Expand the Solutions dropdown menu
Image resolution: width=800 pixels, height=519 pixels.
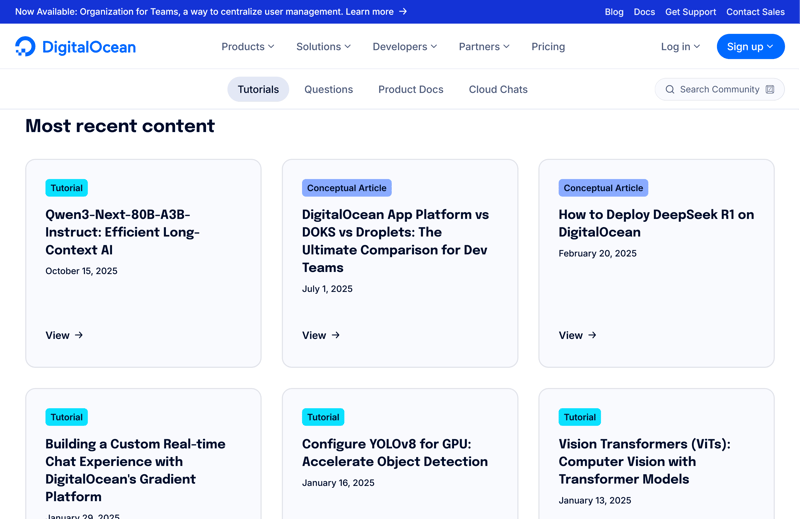[x=323, y=47]
